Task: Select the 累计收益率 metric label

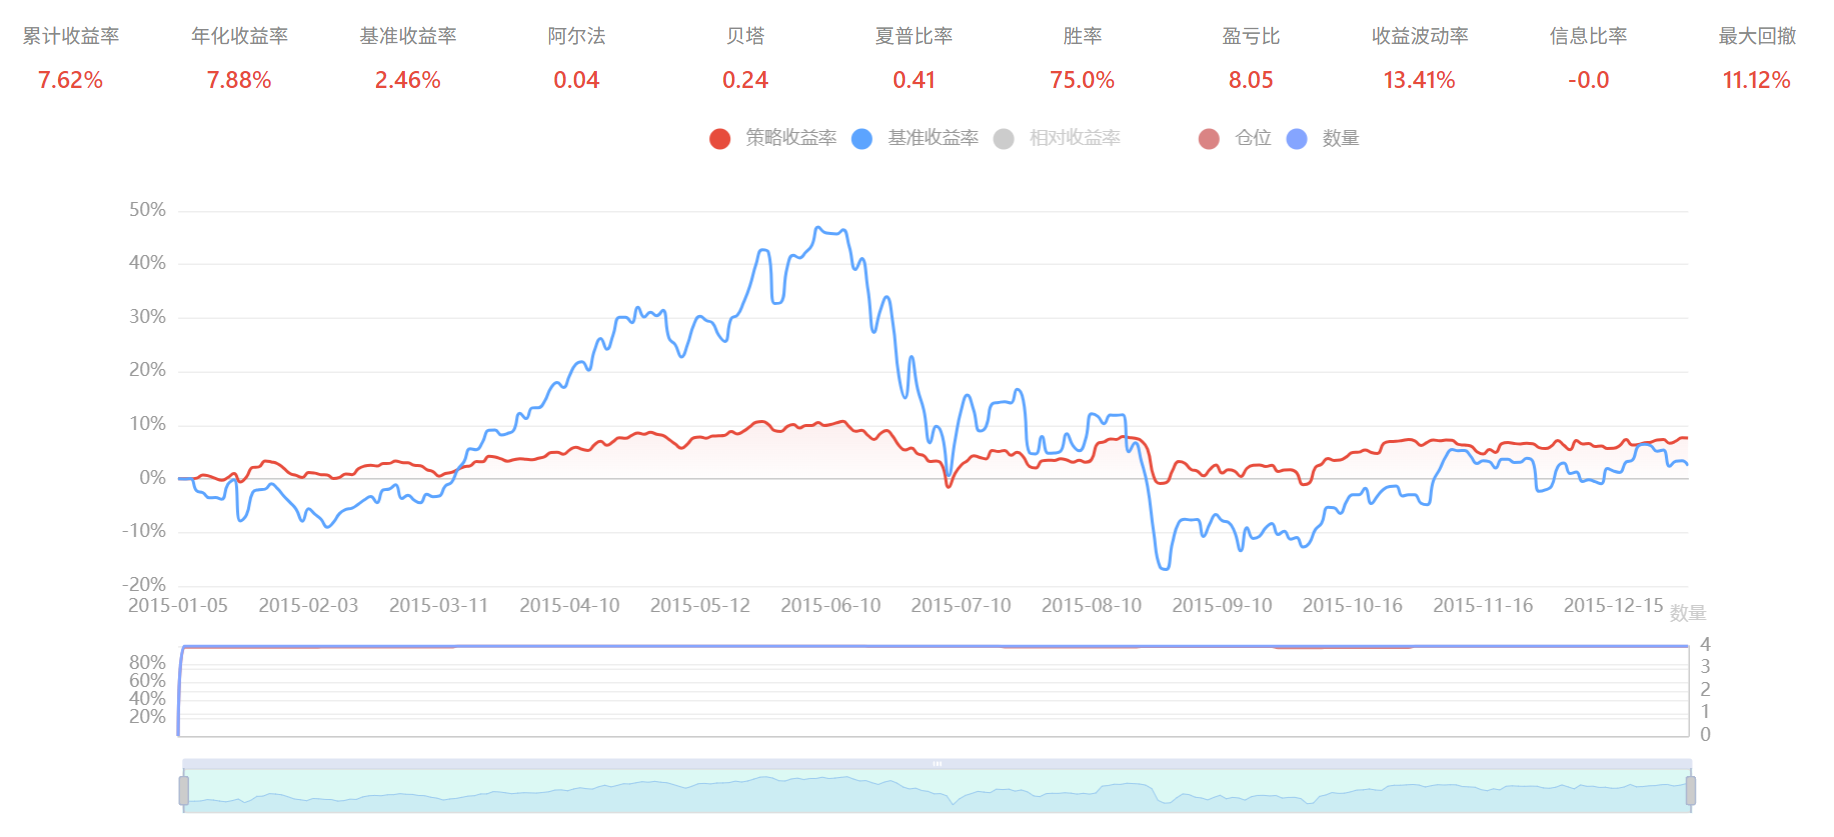Action: [71, 36]
